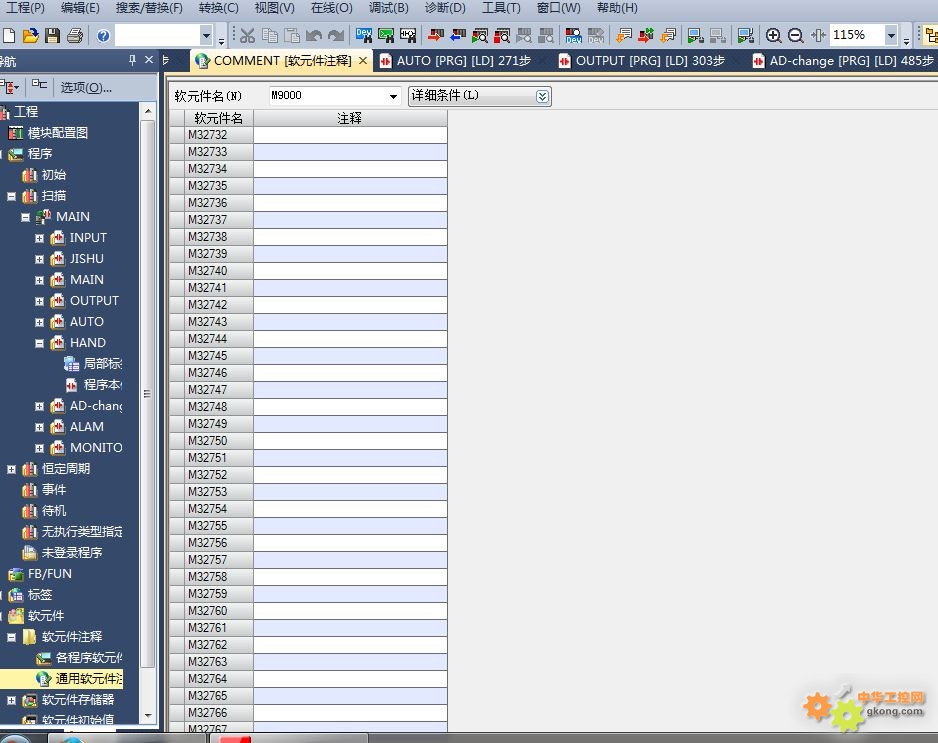
Task: Click the Zoom in magnifier icon
Action: point(773,35)
